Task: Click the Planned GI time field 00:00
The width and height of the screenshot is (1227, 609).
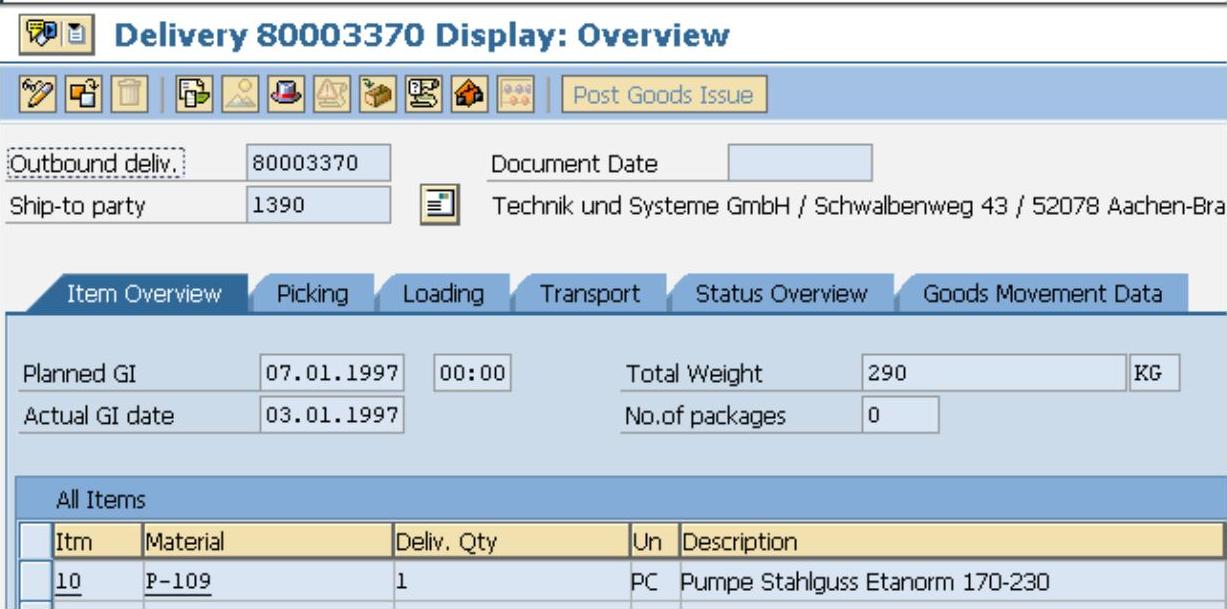Action: click(472, 374)
